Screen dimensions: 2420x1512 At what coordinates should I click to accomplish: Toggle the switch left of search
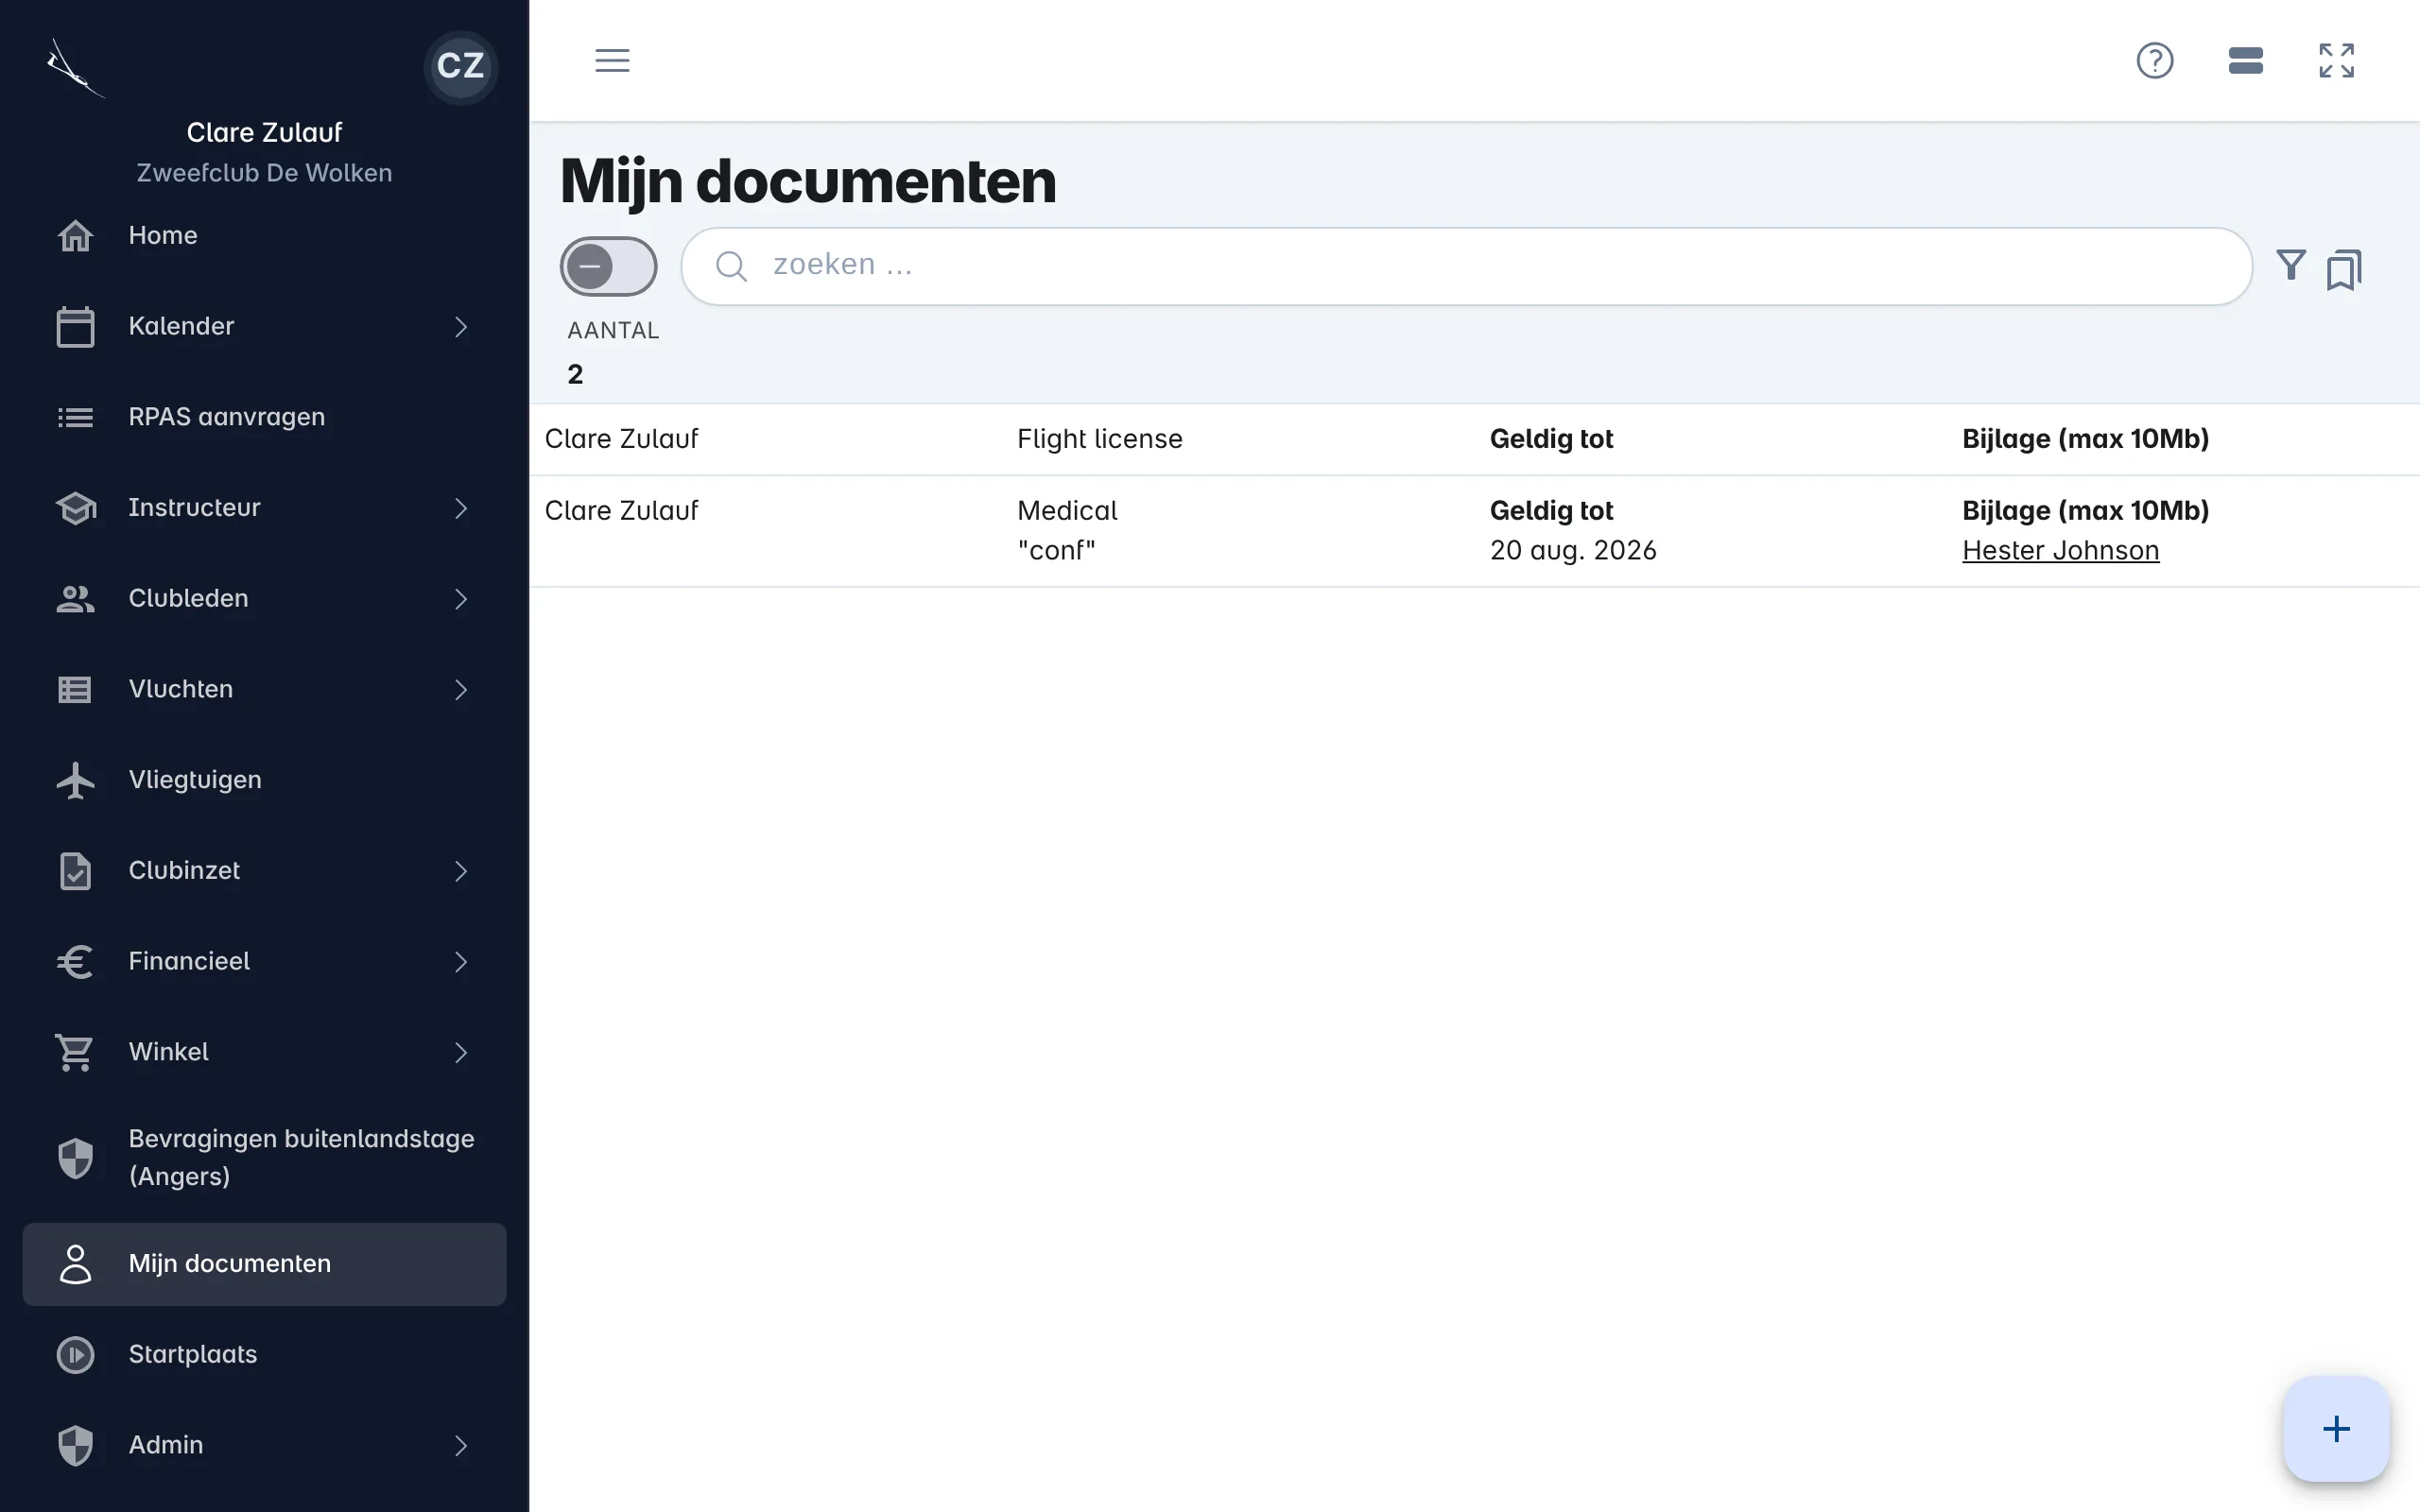[x=608, y=266]
